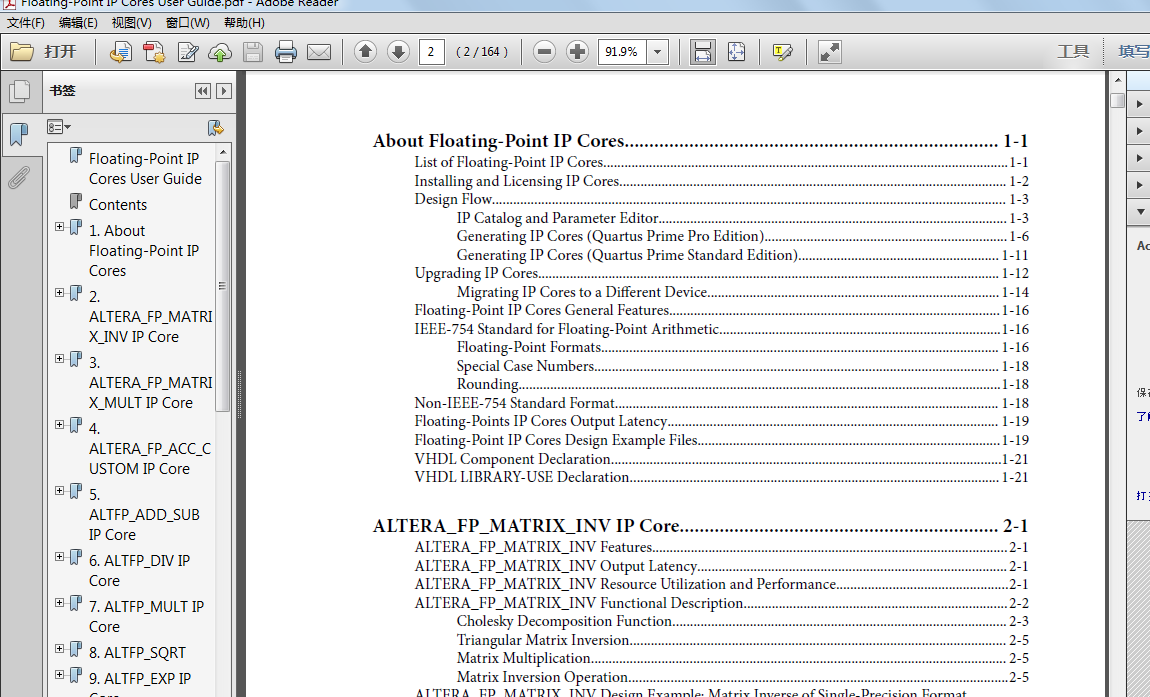Image resolution: width=1150 pixels, height=697 pixels.
Task: Click the fit one full page icon
Action: click(x=736, y=51)
